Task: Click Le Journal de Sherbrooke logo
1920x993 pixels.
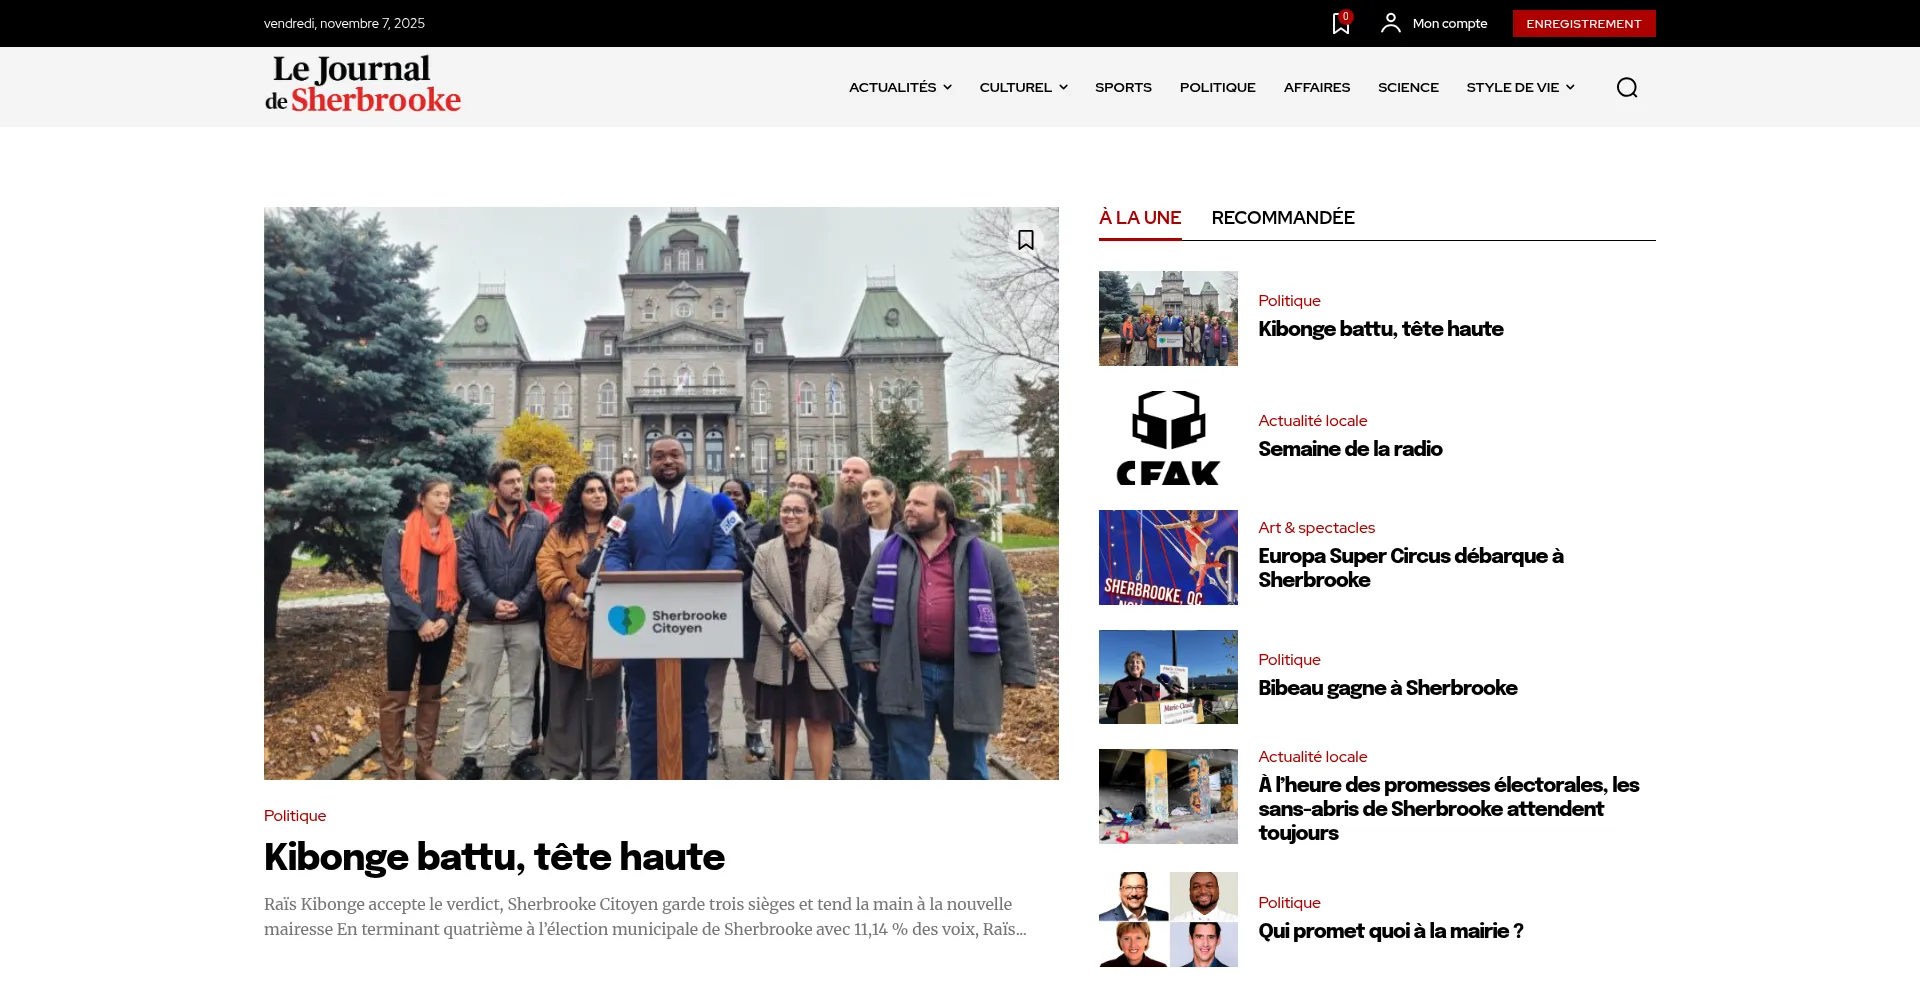Action: [362, 85]
